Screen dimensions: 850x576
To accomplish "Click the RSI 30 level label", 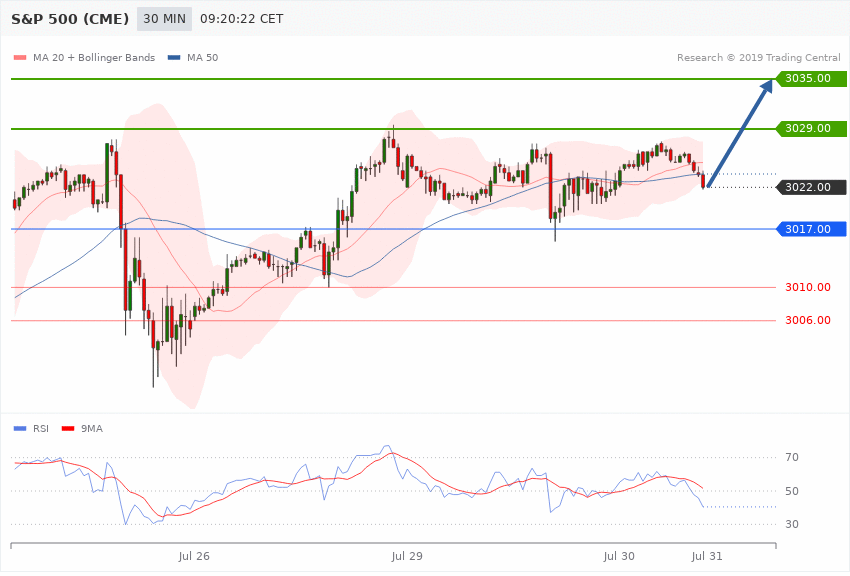I will pos(792,524).
